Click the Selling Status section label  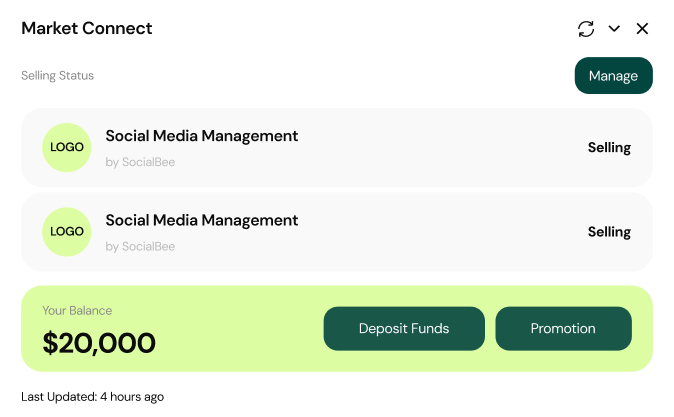click(57, 75)
